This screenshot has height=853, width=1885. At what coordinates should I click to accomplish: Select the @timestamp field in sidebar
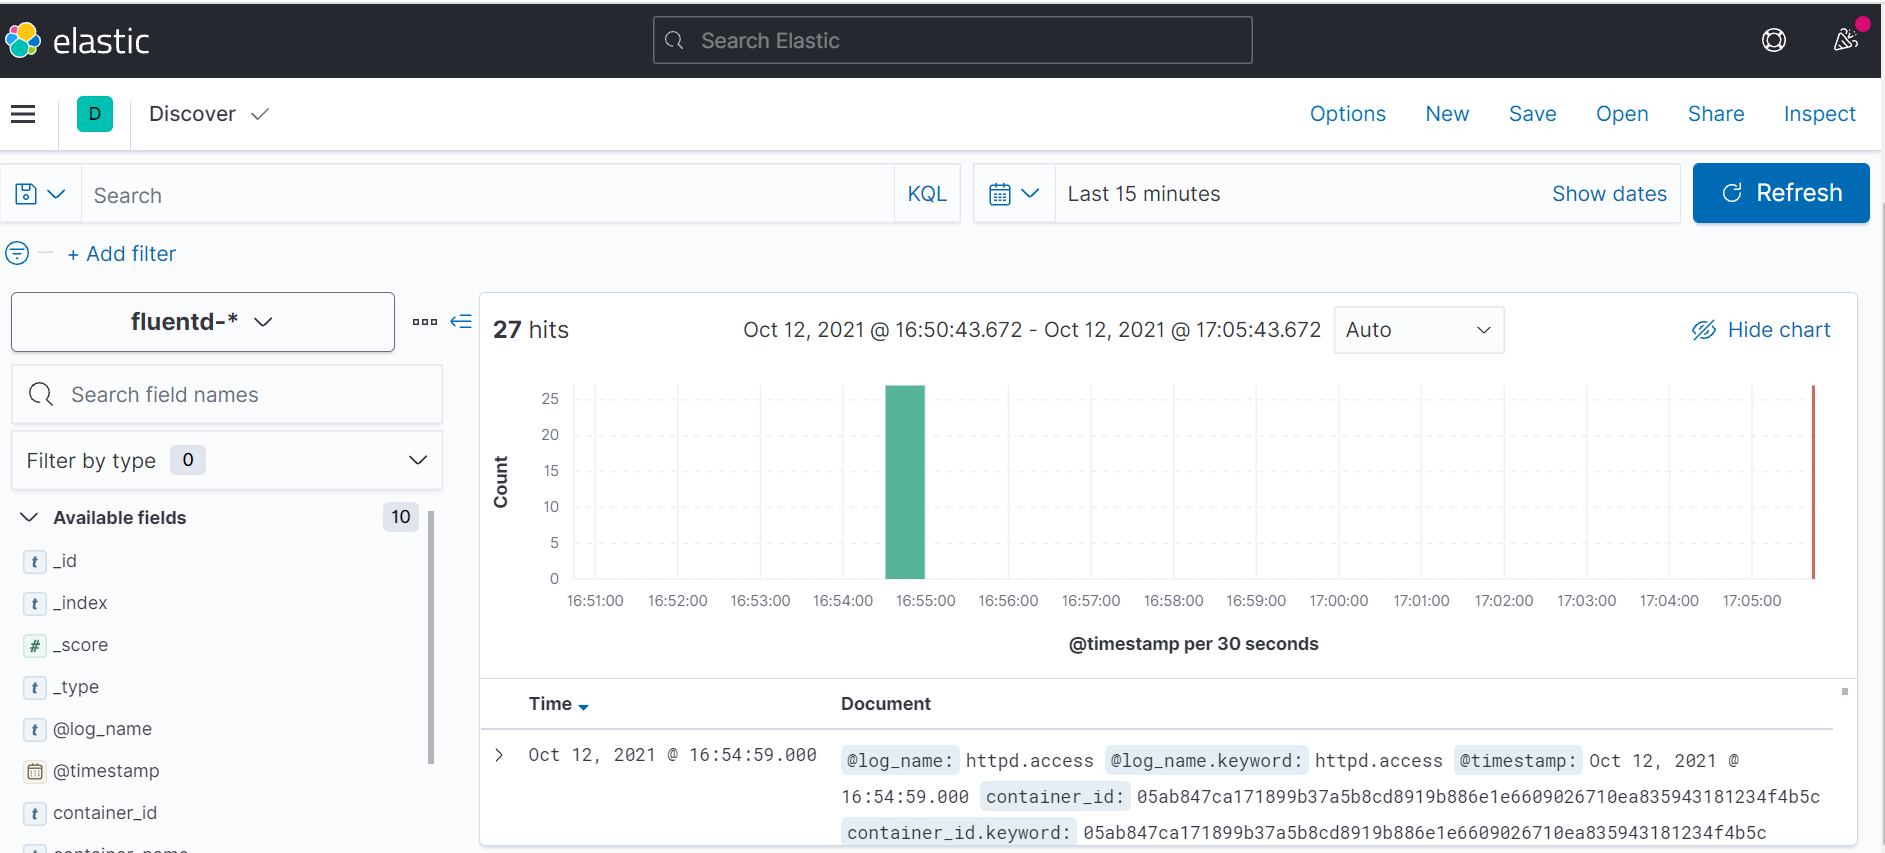point(106,771)
